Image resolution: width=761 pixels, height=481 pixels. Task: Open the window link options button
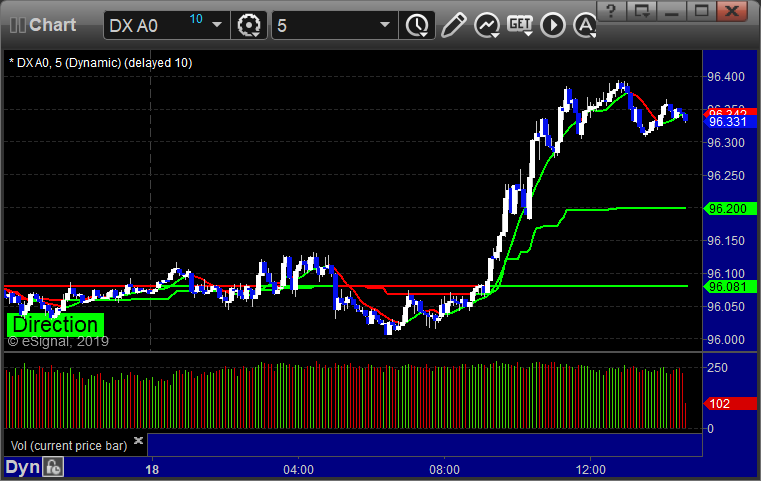pos(643,10)
